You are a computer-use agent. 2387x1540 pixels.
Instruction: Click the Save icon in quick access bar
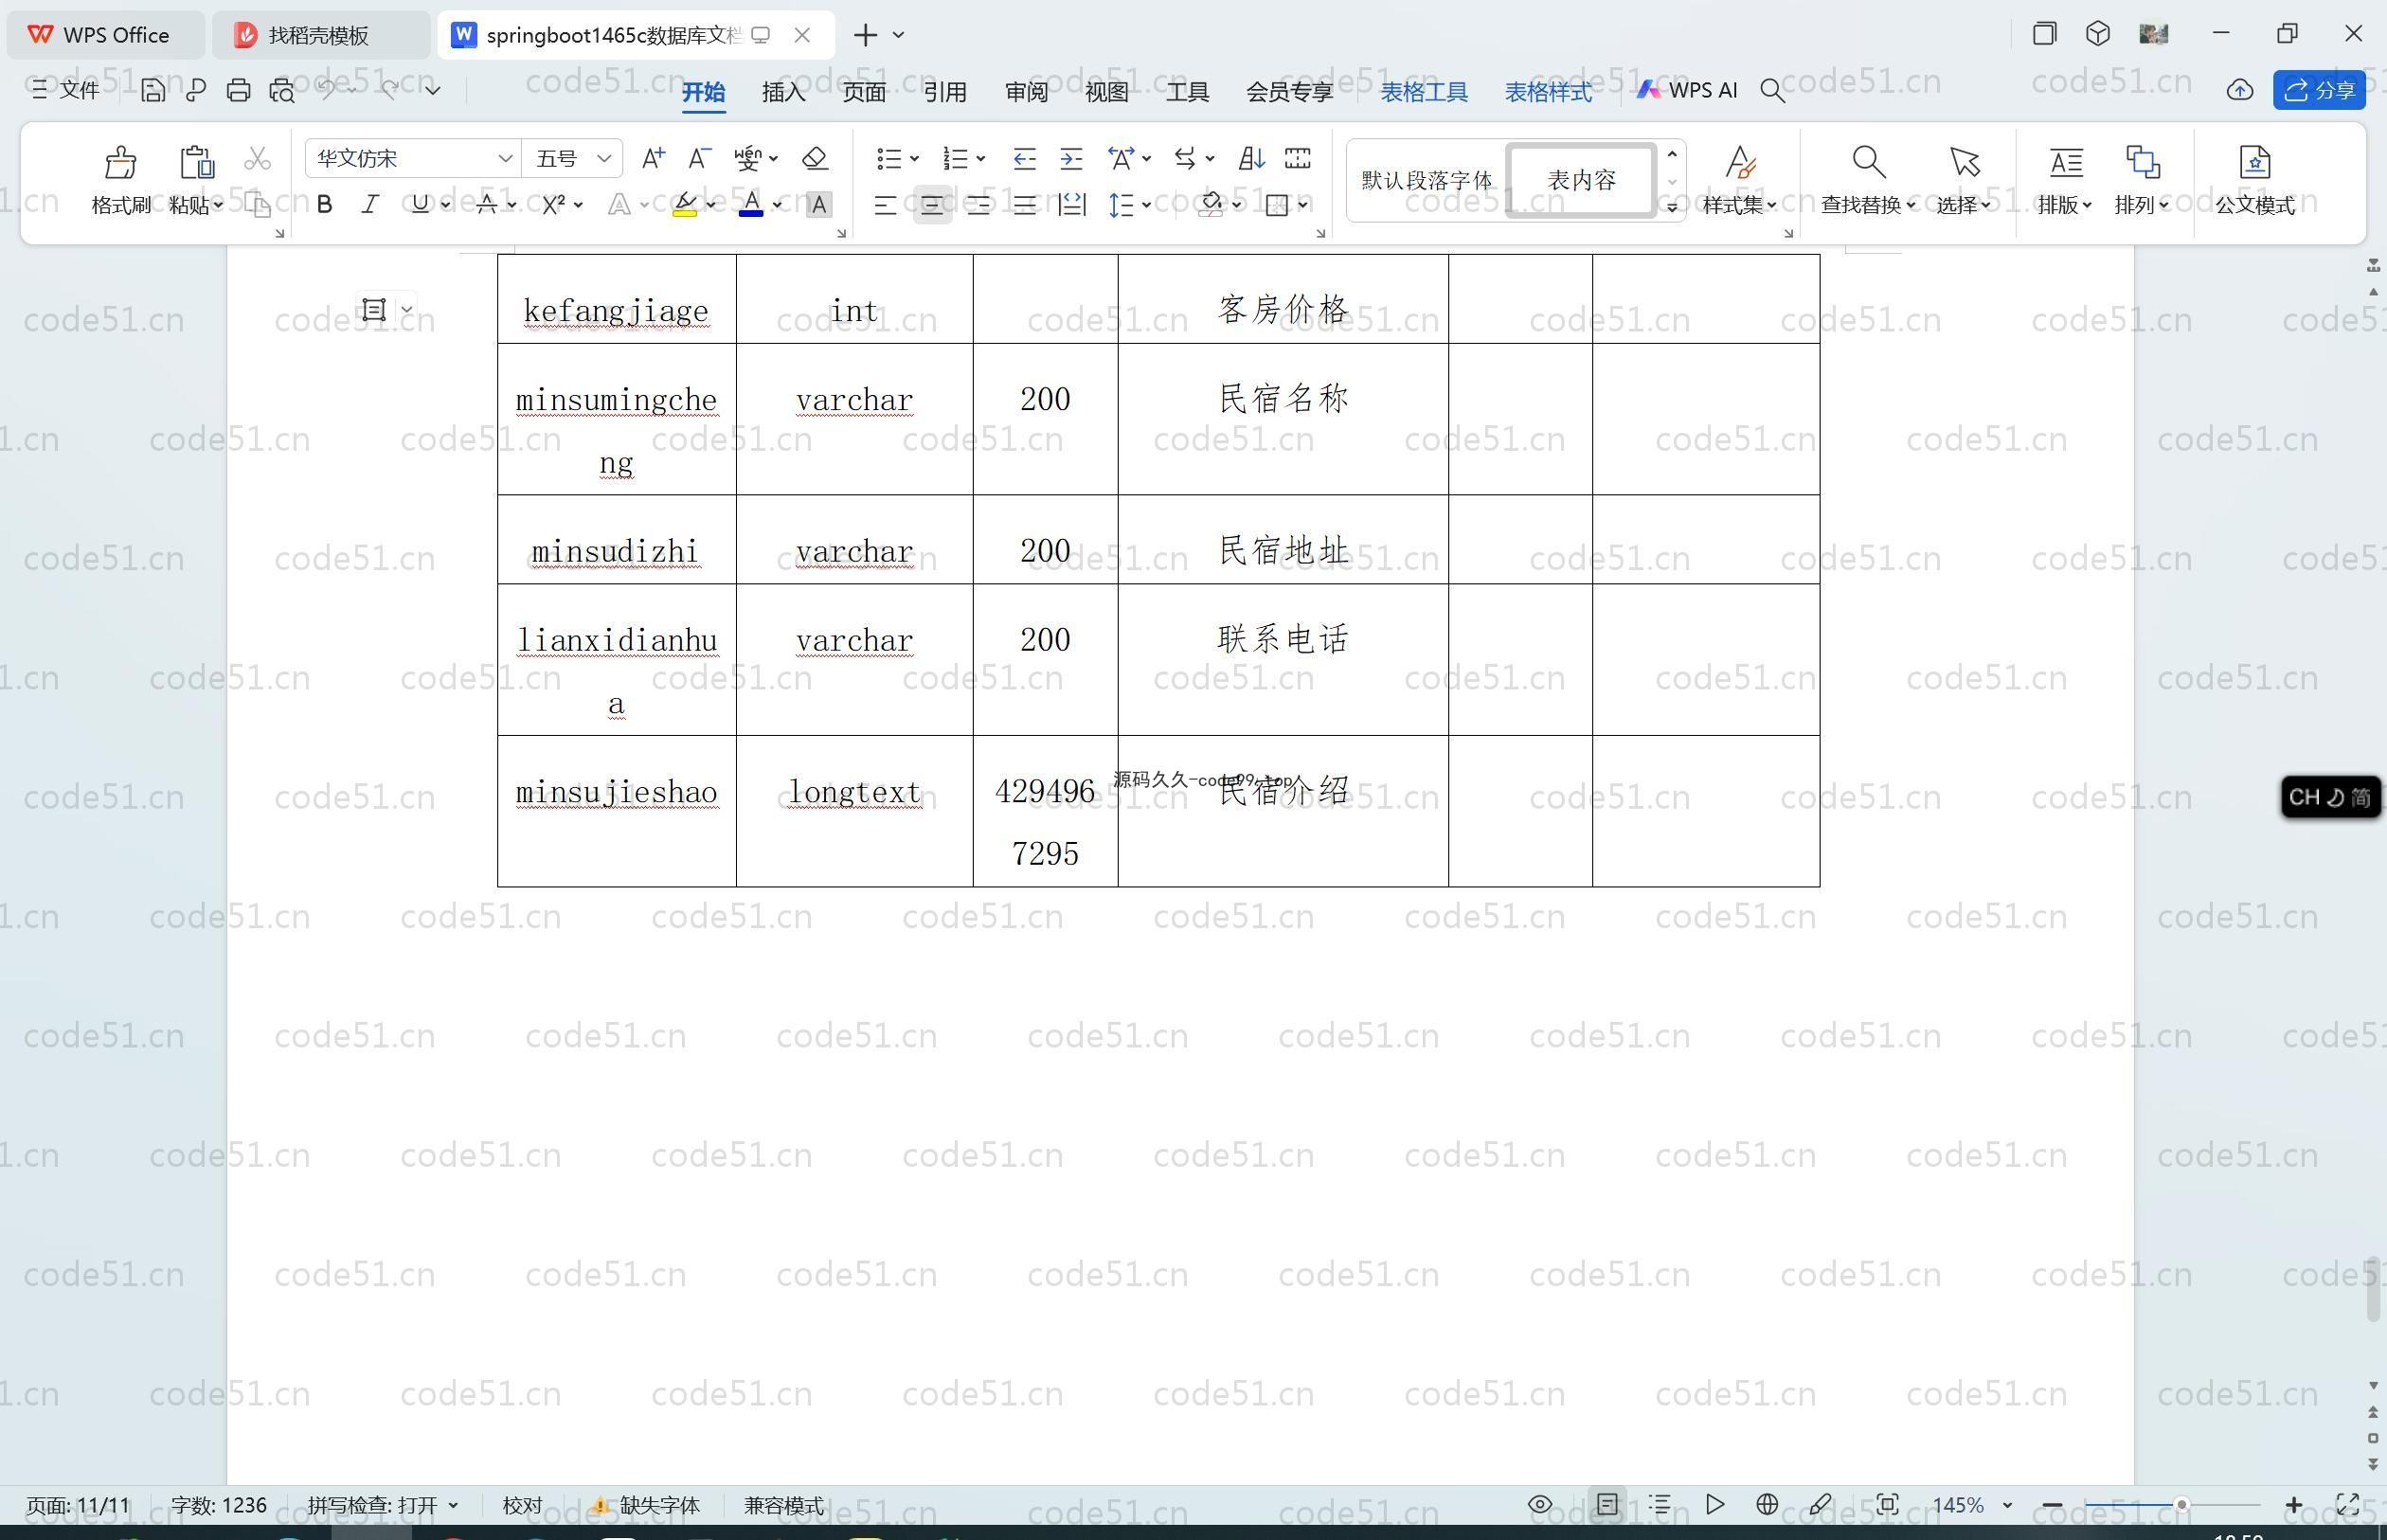[152, 90]
